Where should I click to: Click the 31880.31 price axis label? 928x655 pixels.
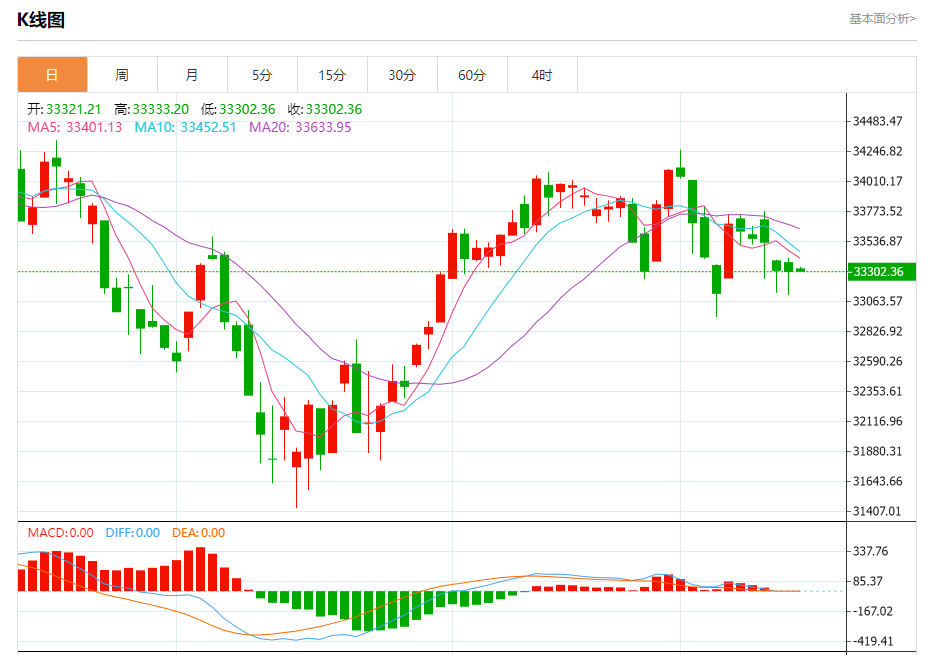(878, 451)
